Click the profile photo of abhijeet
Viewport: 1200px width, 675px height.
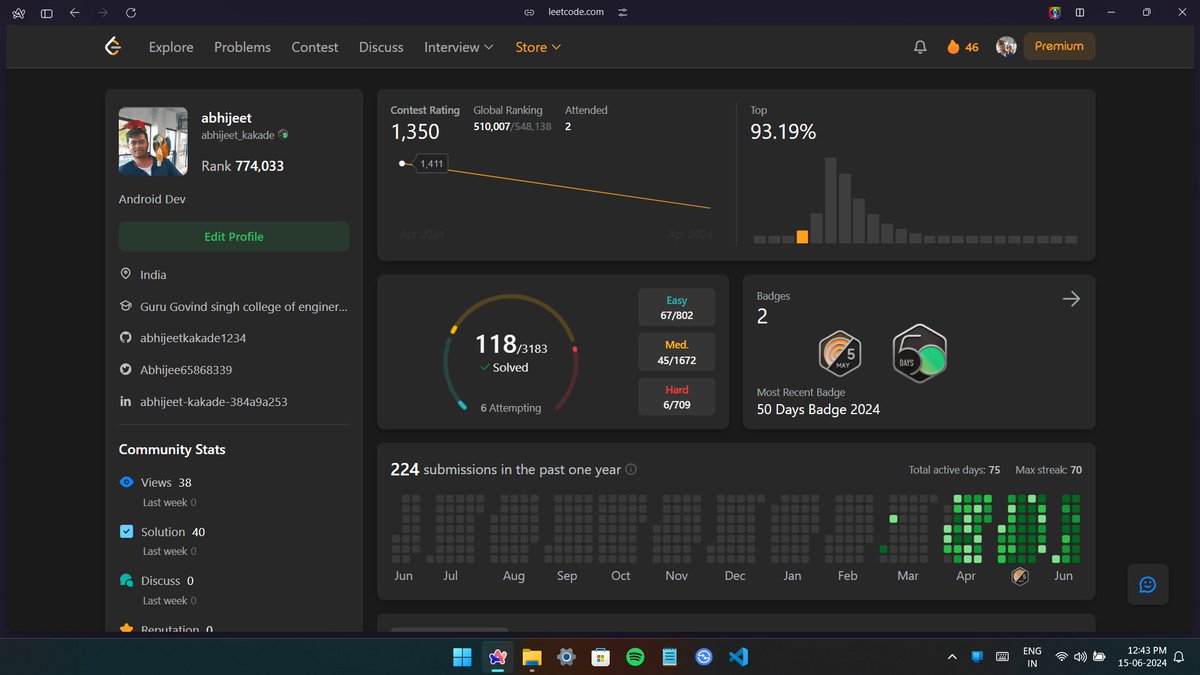tap(153, 142)
